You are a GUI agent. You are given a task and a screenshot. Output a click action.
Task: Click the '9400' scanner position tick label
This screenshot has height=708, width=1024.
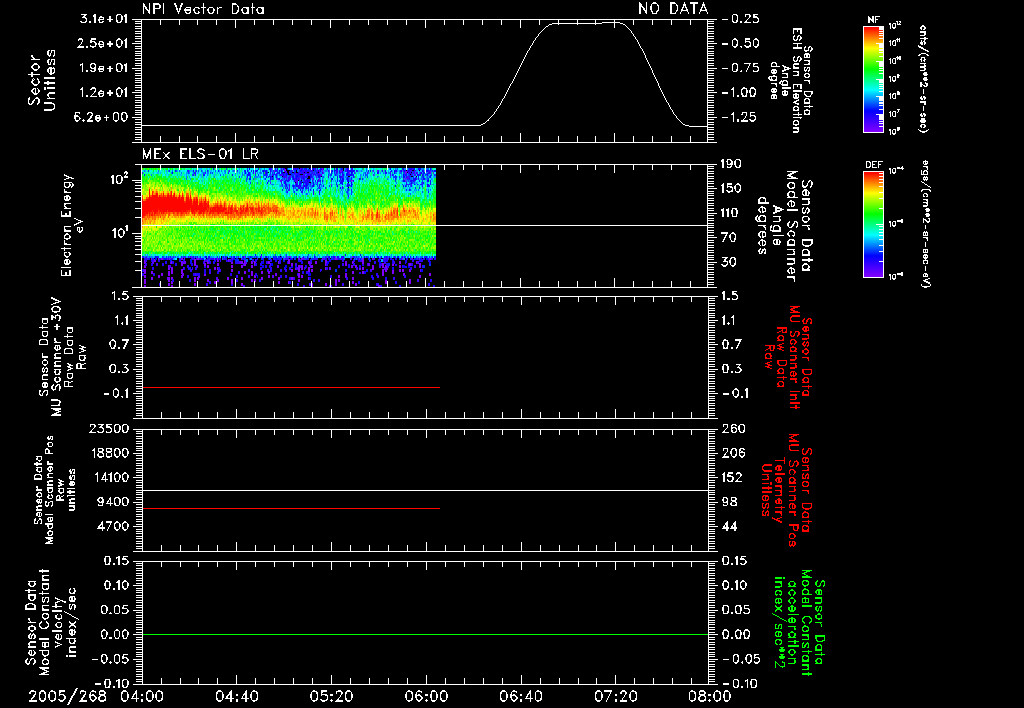click(x=112, y=502)
